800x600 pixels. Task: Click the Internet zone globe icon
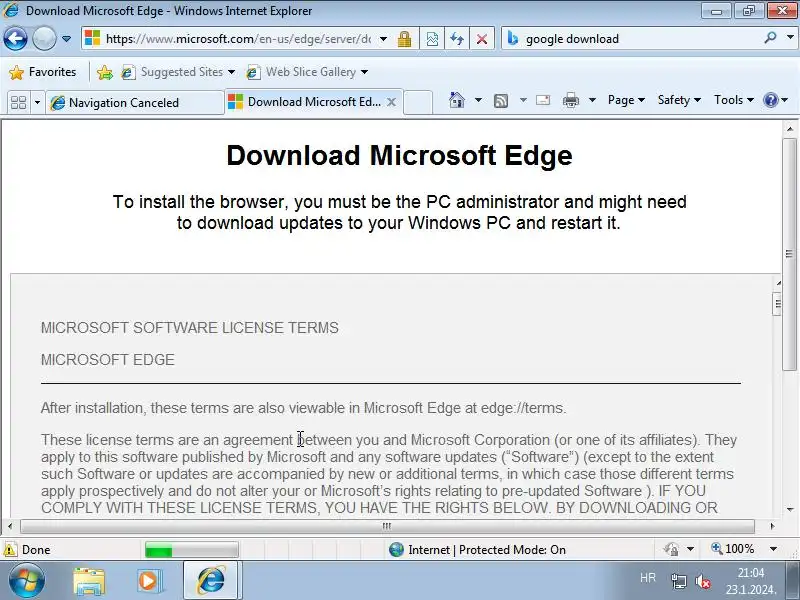pyautogui.click(x=396, y=549)
